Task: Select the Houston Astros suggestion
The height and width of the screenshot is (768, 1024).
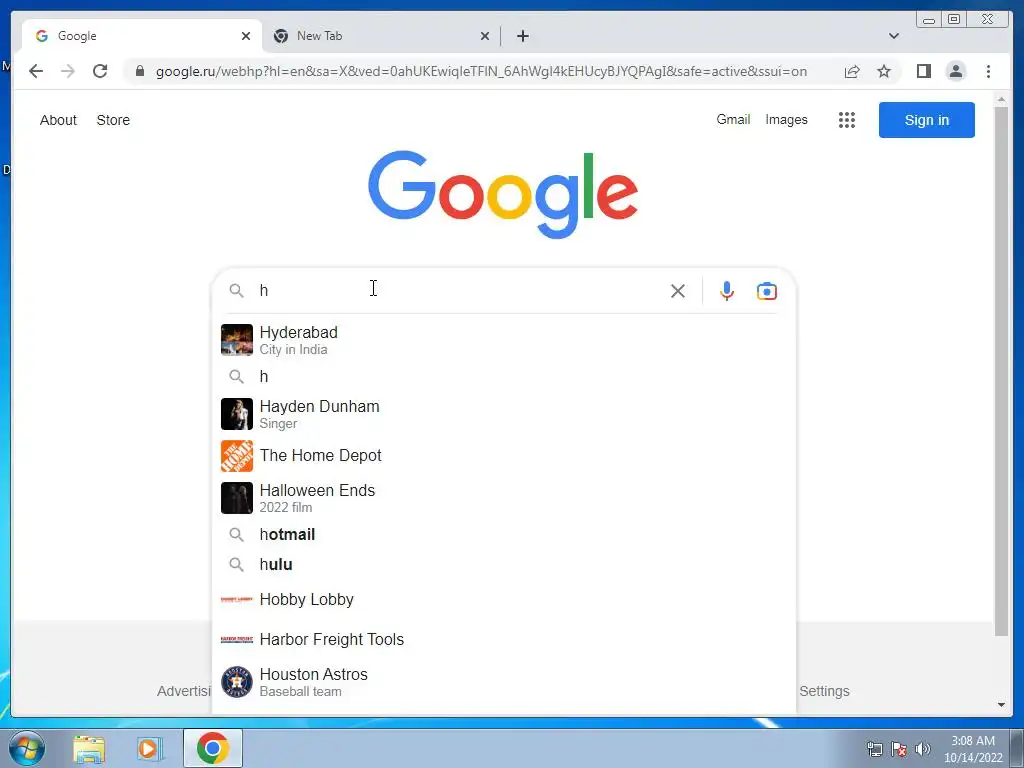Action: click(x=504, y=682)
